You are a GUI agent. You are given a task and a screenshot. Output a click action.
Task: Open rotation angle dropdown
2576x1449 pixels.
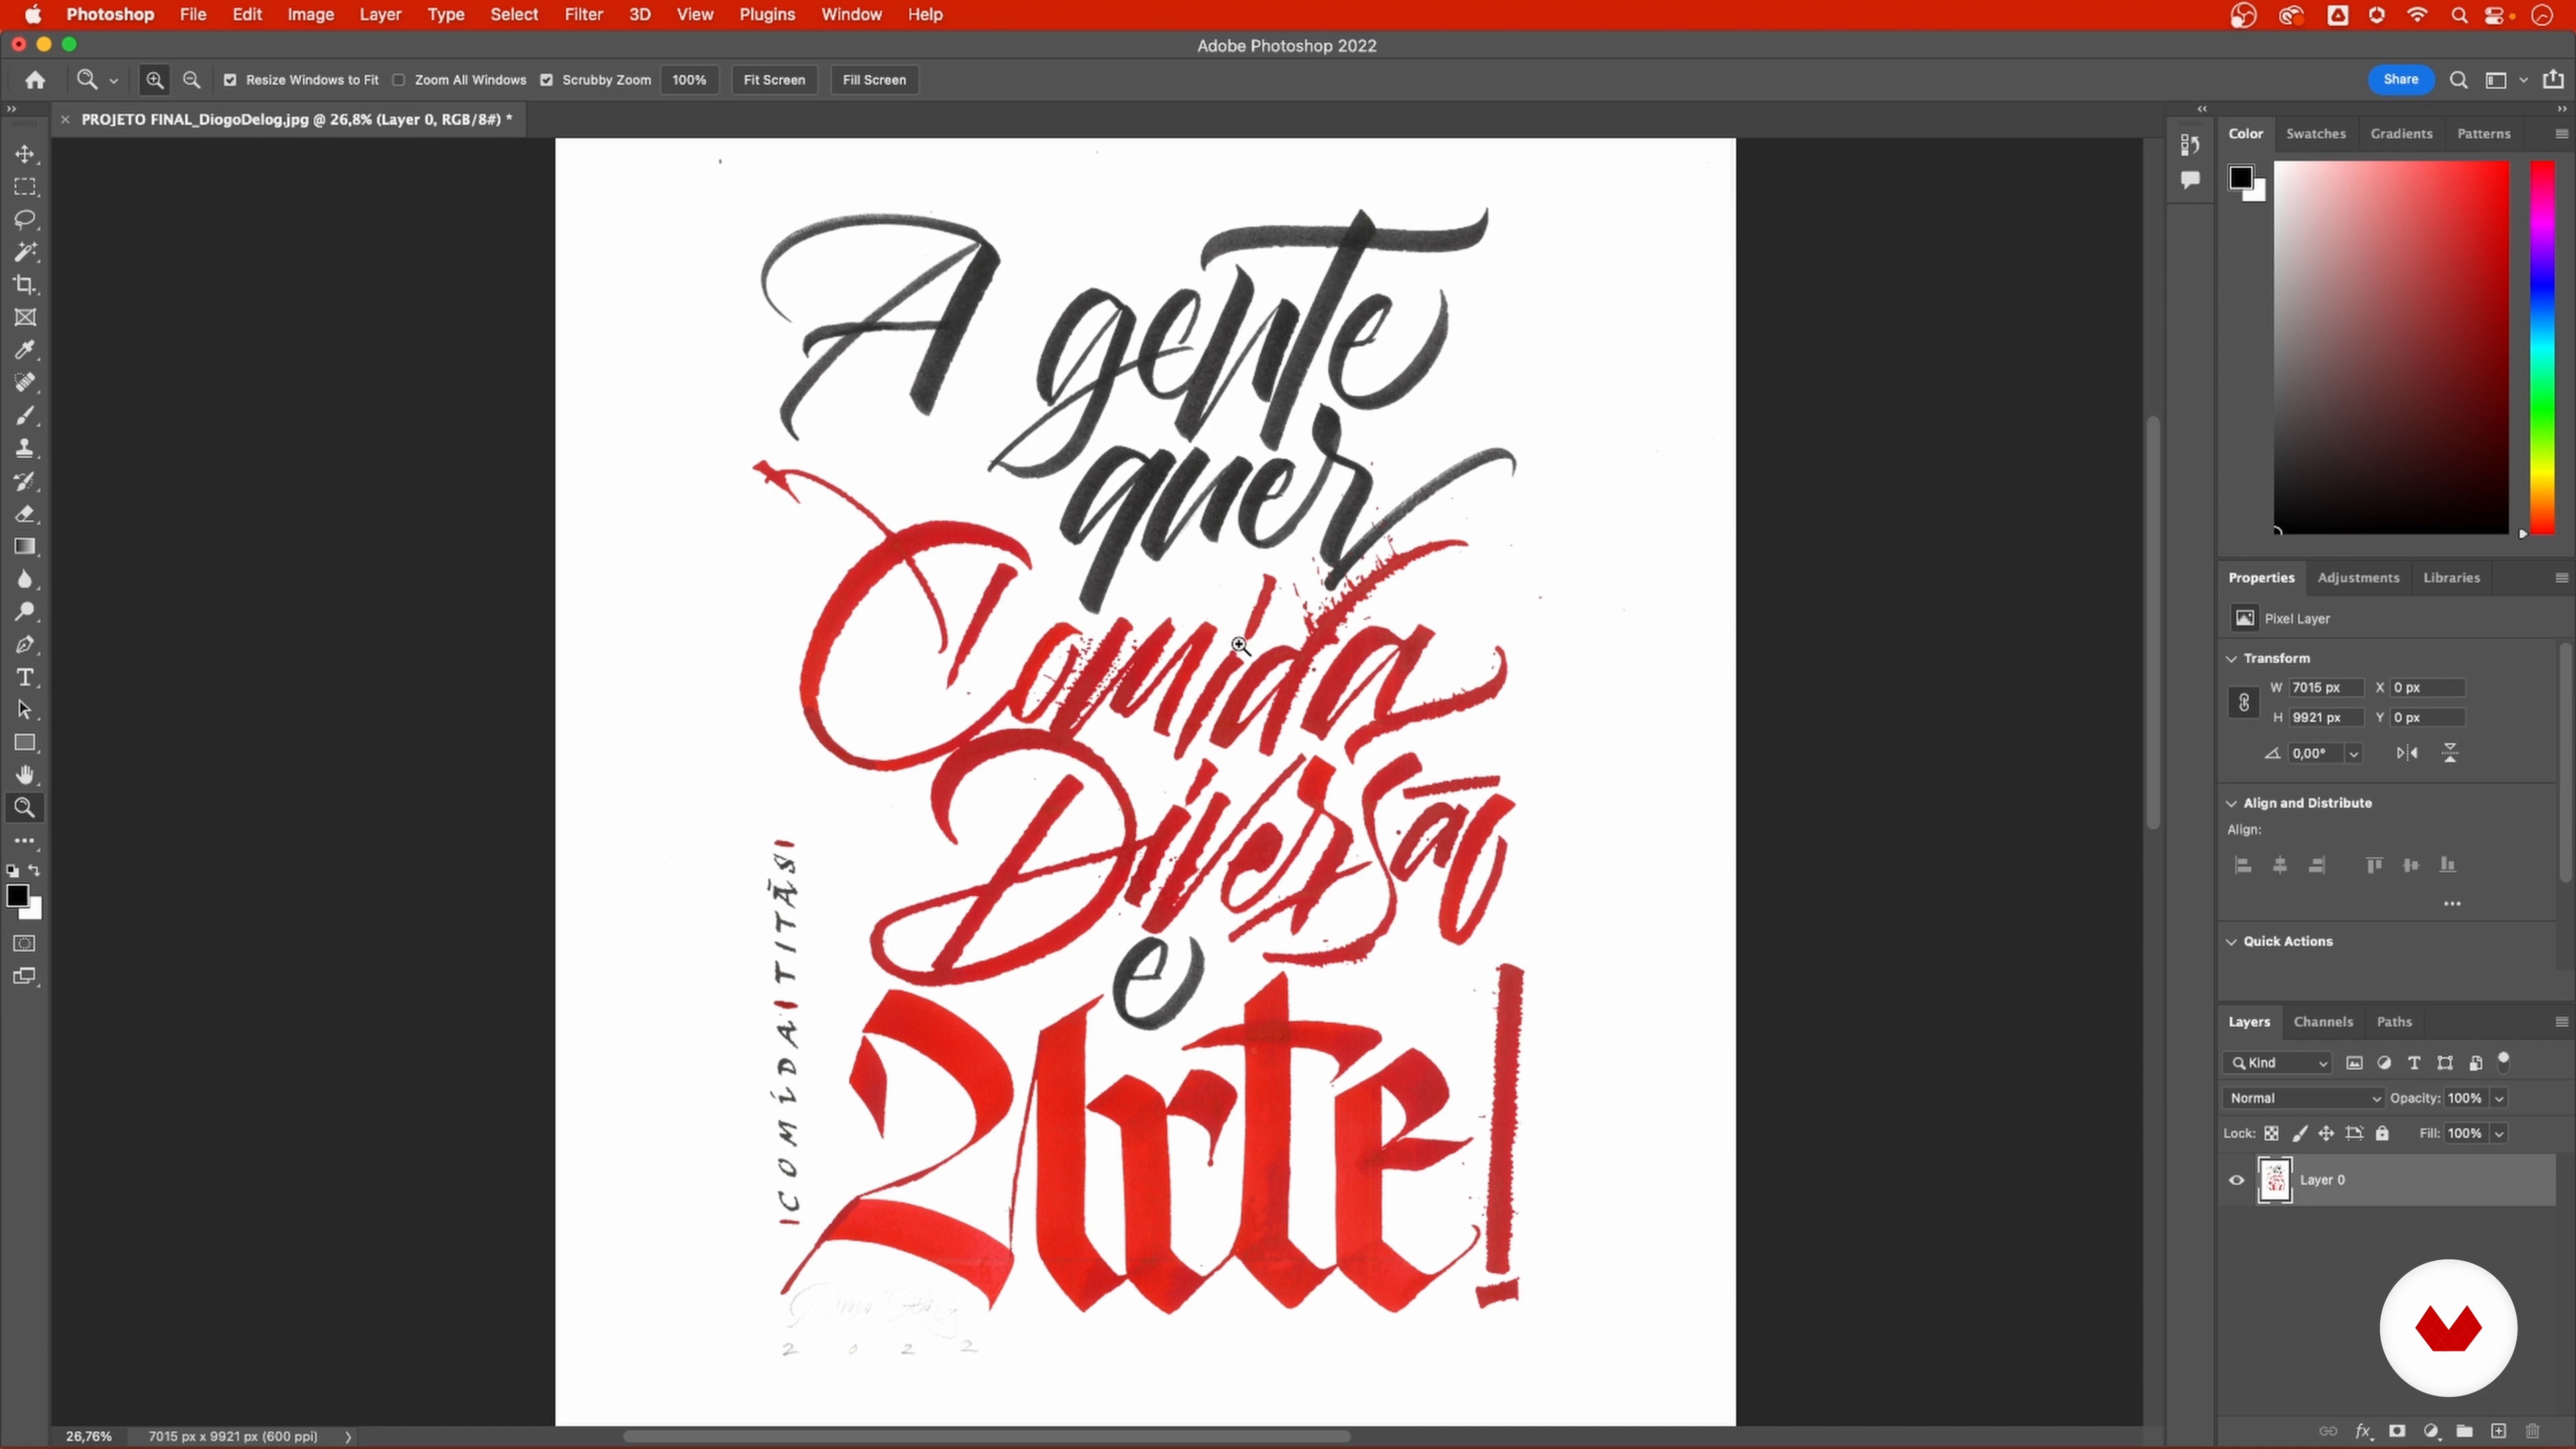pyautogui.click(x=2354, y=753)
